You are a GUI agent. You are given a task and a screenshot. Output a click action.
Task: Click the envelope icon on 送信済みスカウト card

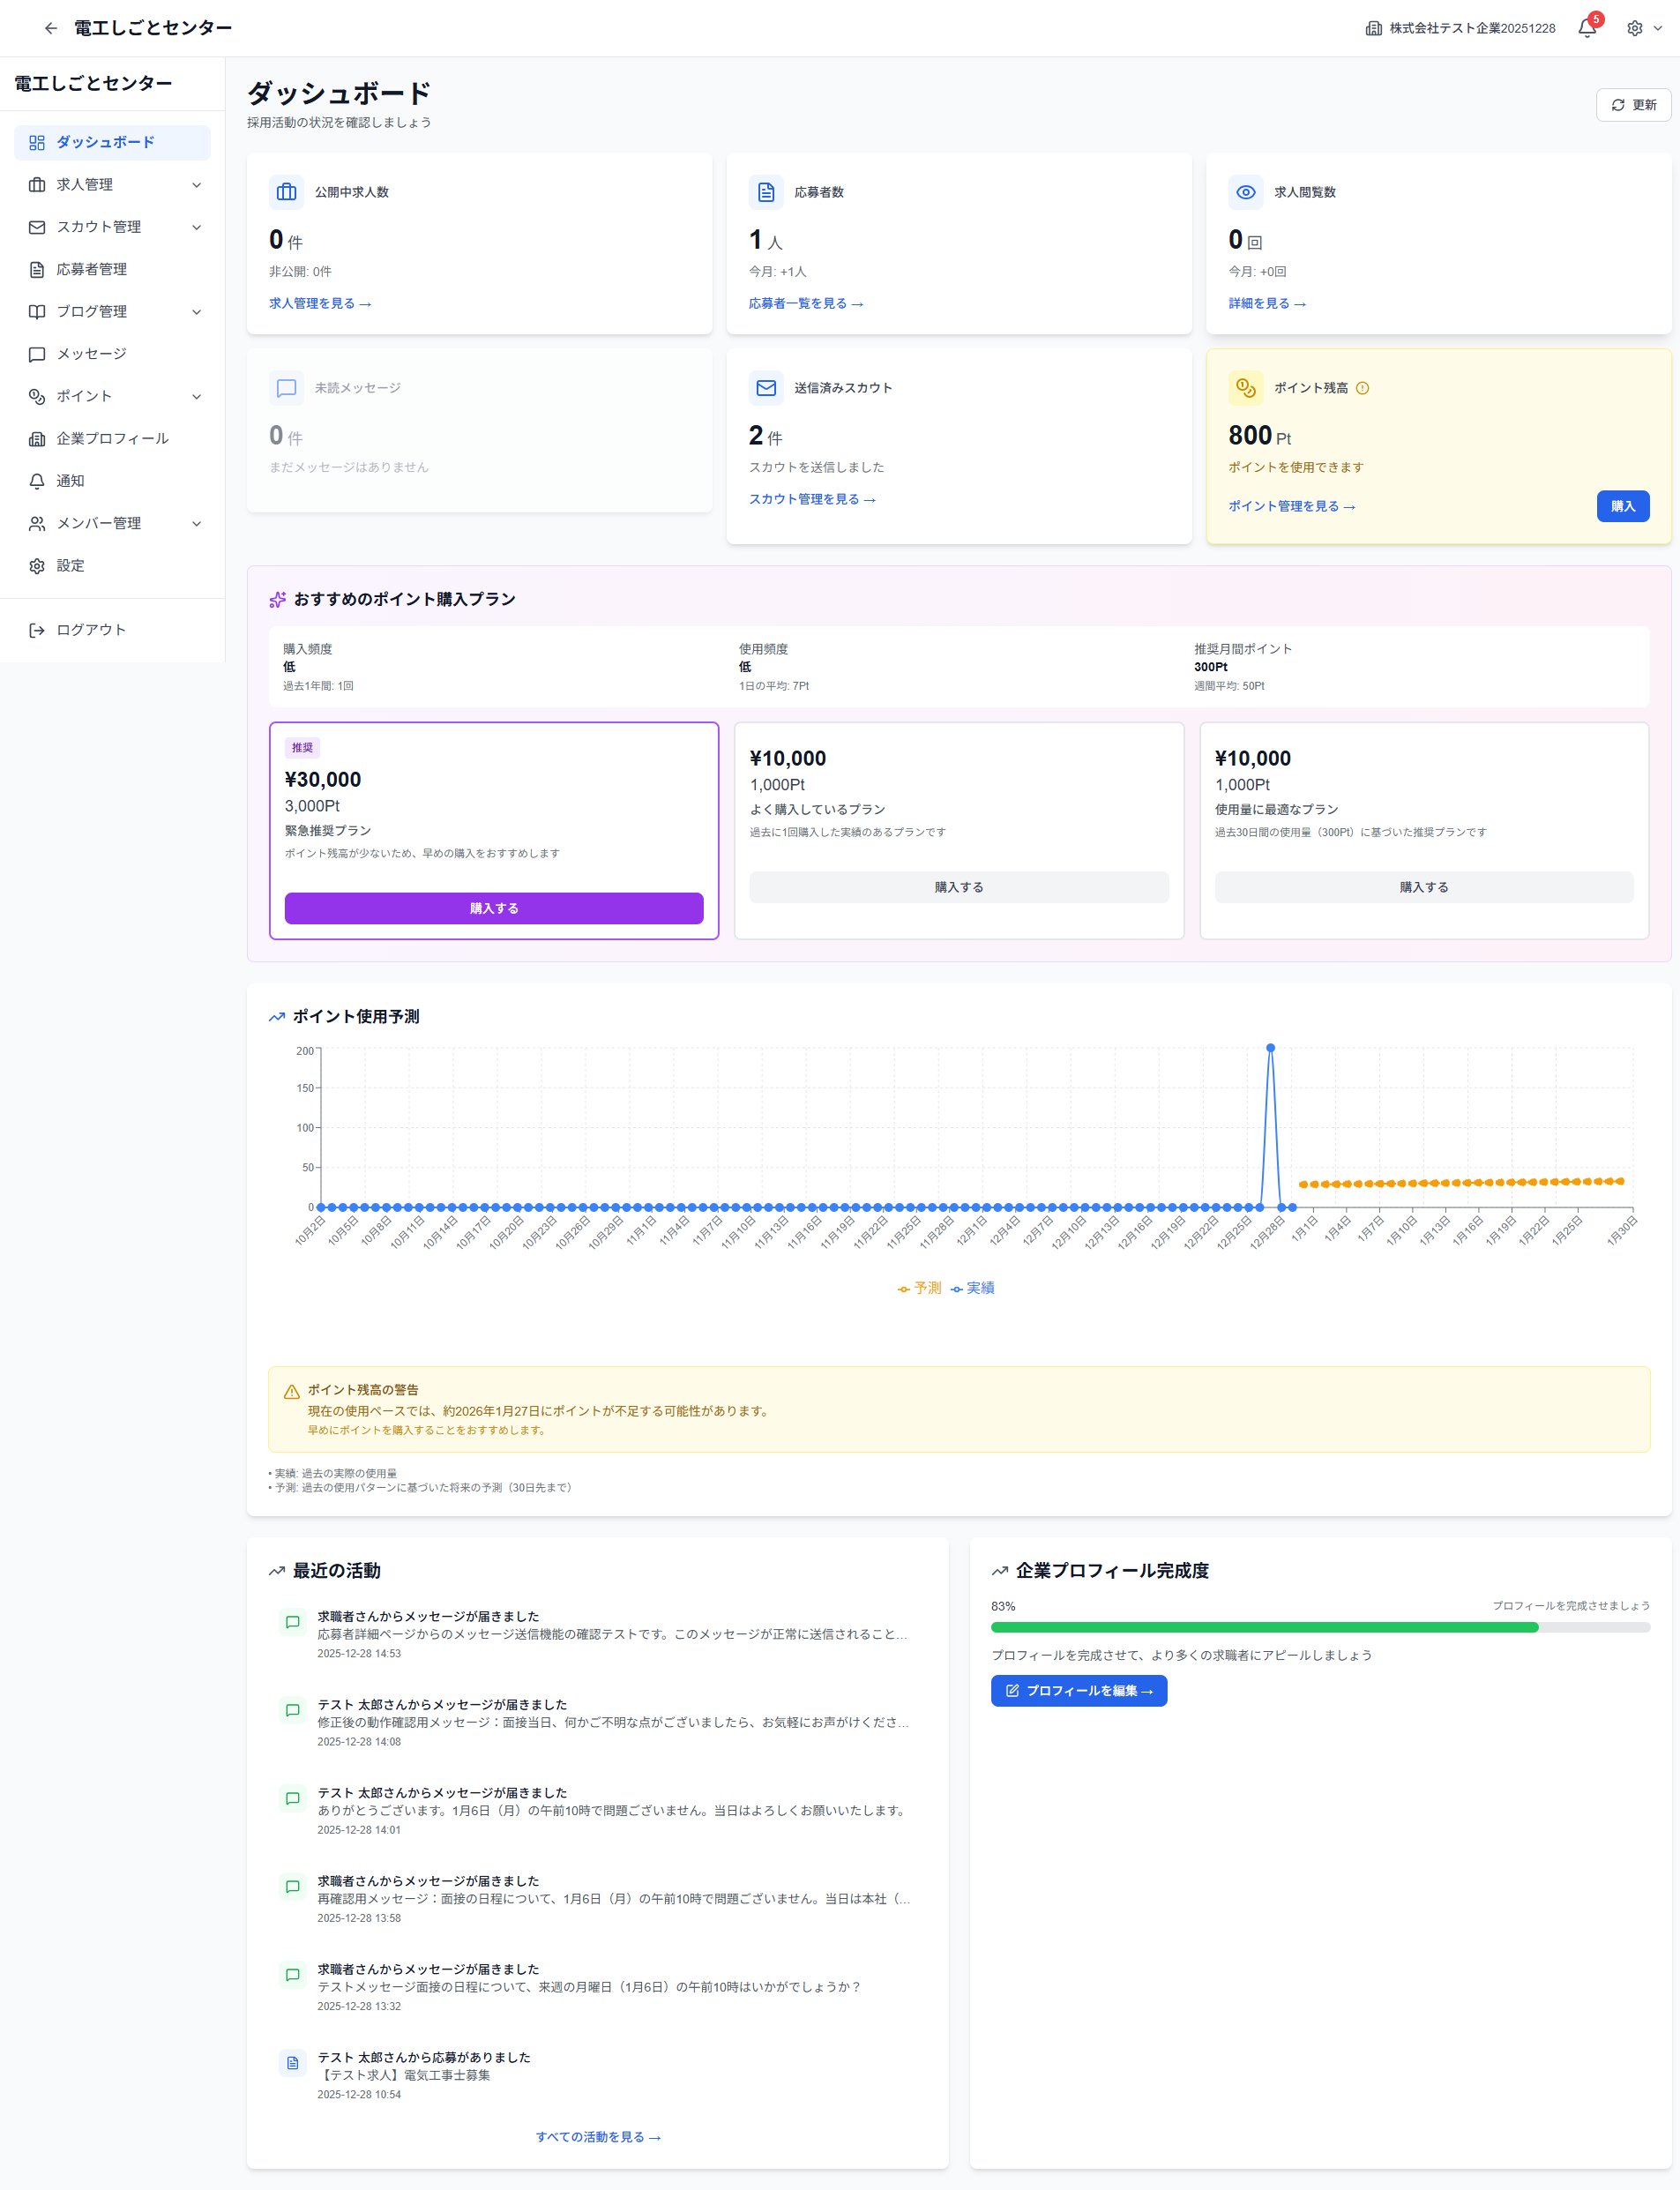[766, 388]
